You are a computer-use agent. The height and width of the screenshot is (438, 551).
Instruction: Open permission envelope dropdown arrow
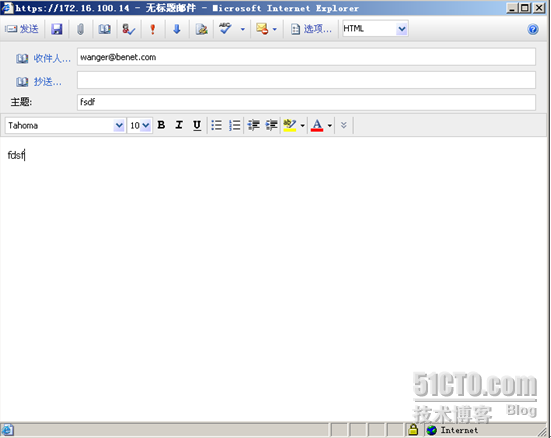point(275,29)
